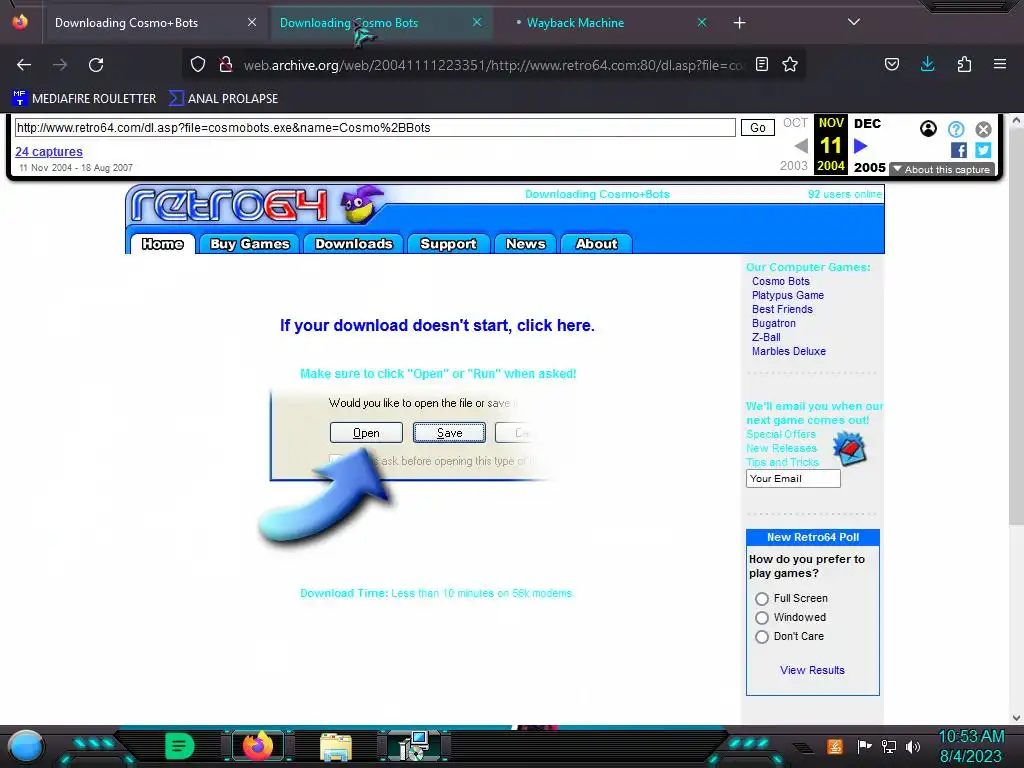Open the Wayback user account icon

(x=928, y=129)
